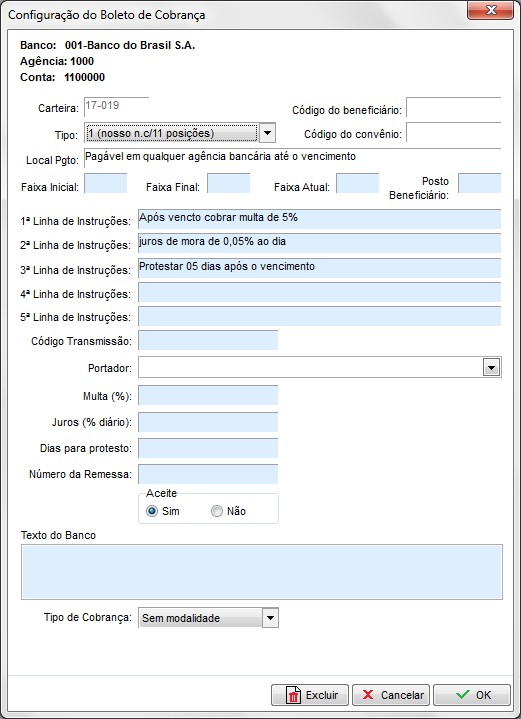Open the Tipo dropdown arrow
The image size is (521, 719).
[268, 134]
